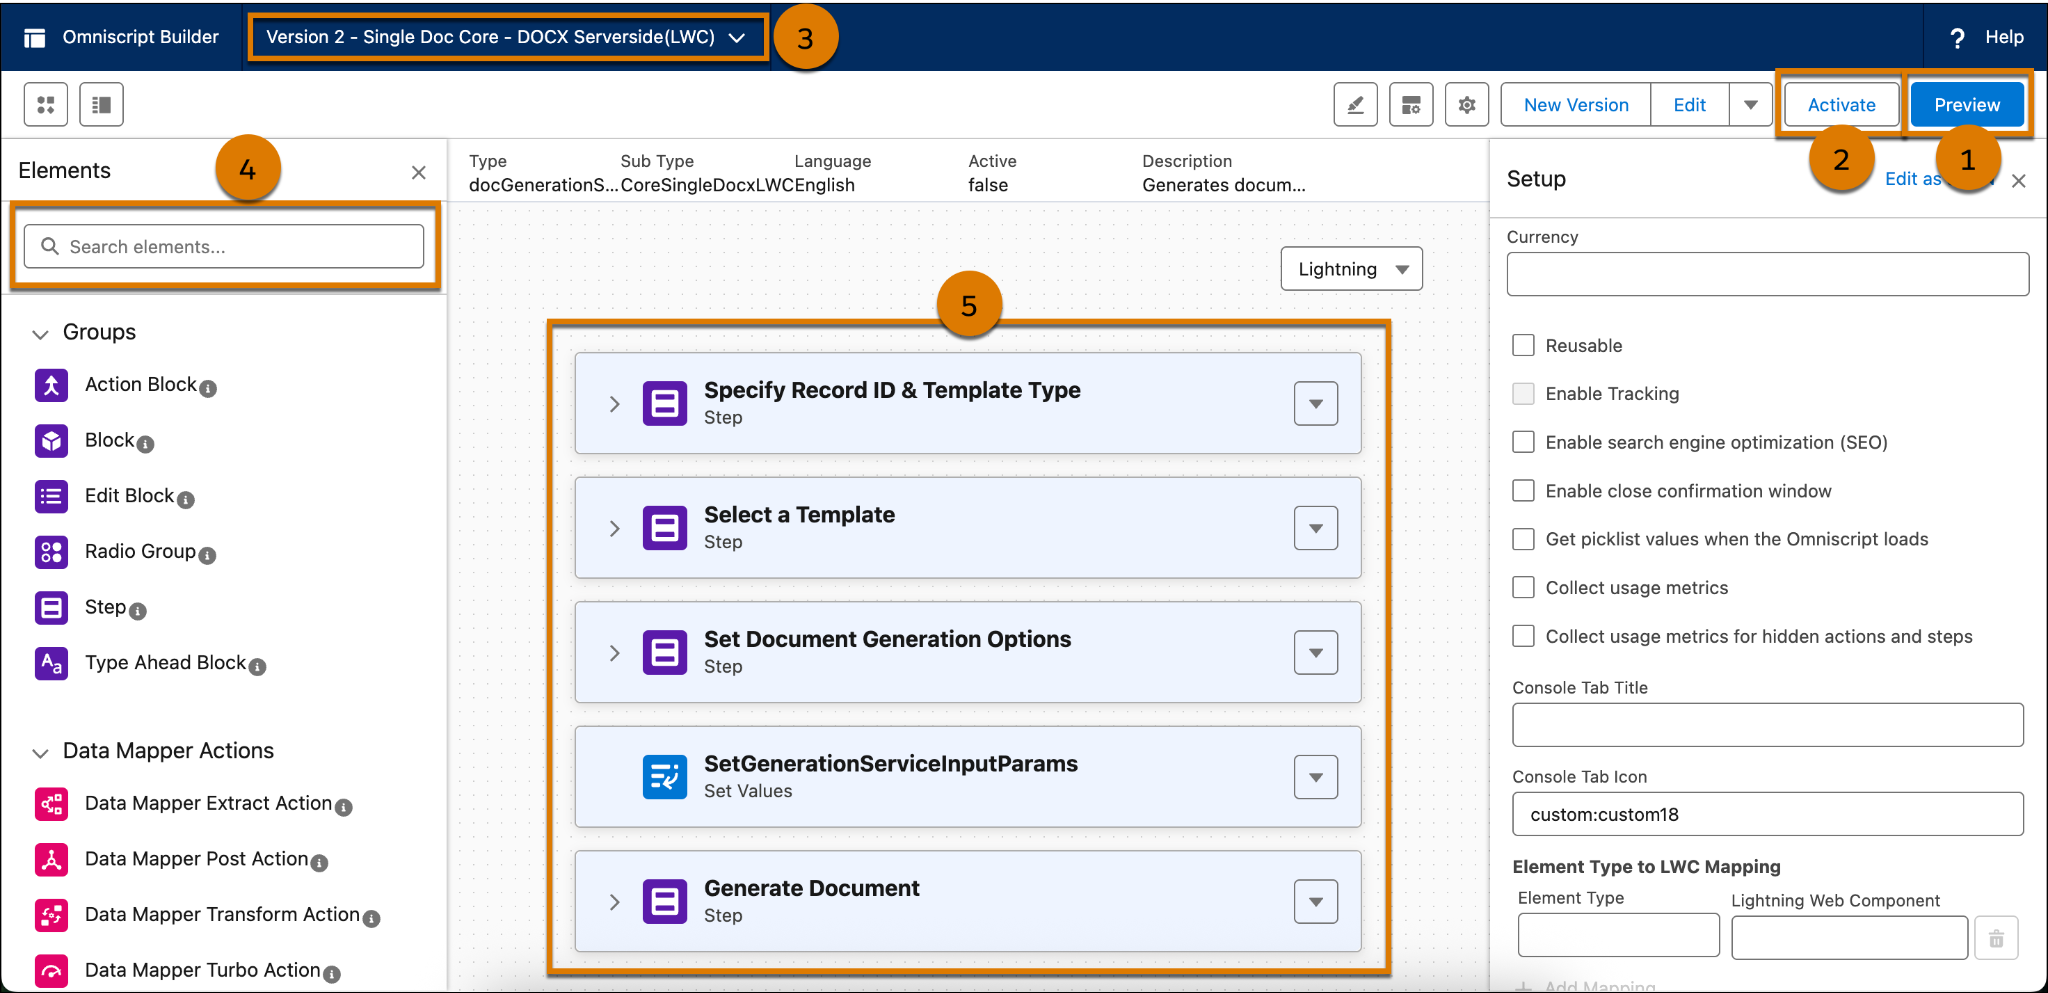
Task: Switch to the grid view icon
Action: tap(46, 104)
